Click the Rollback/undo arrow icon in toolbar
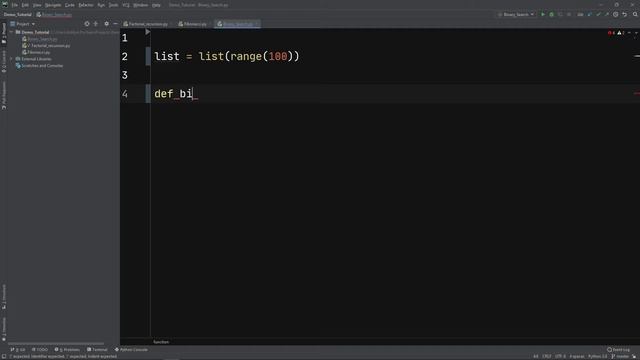 624,14
